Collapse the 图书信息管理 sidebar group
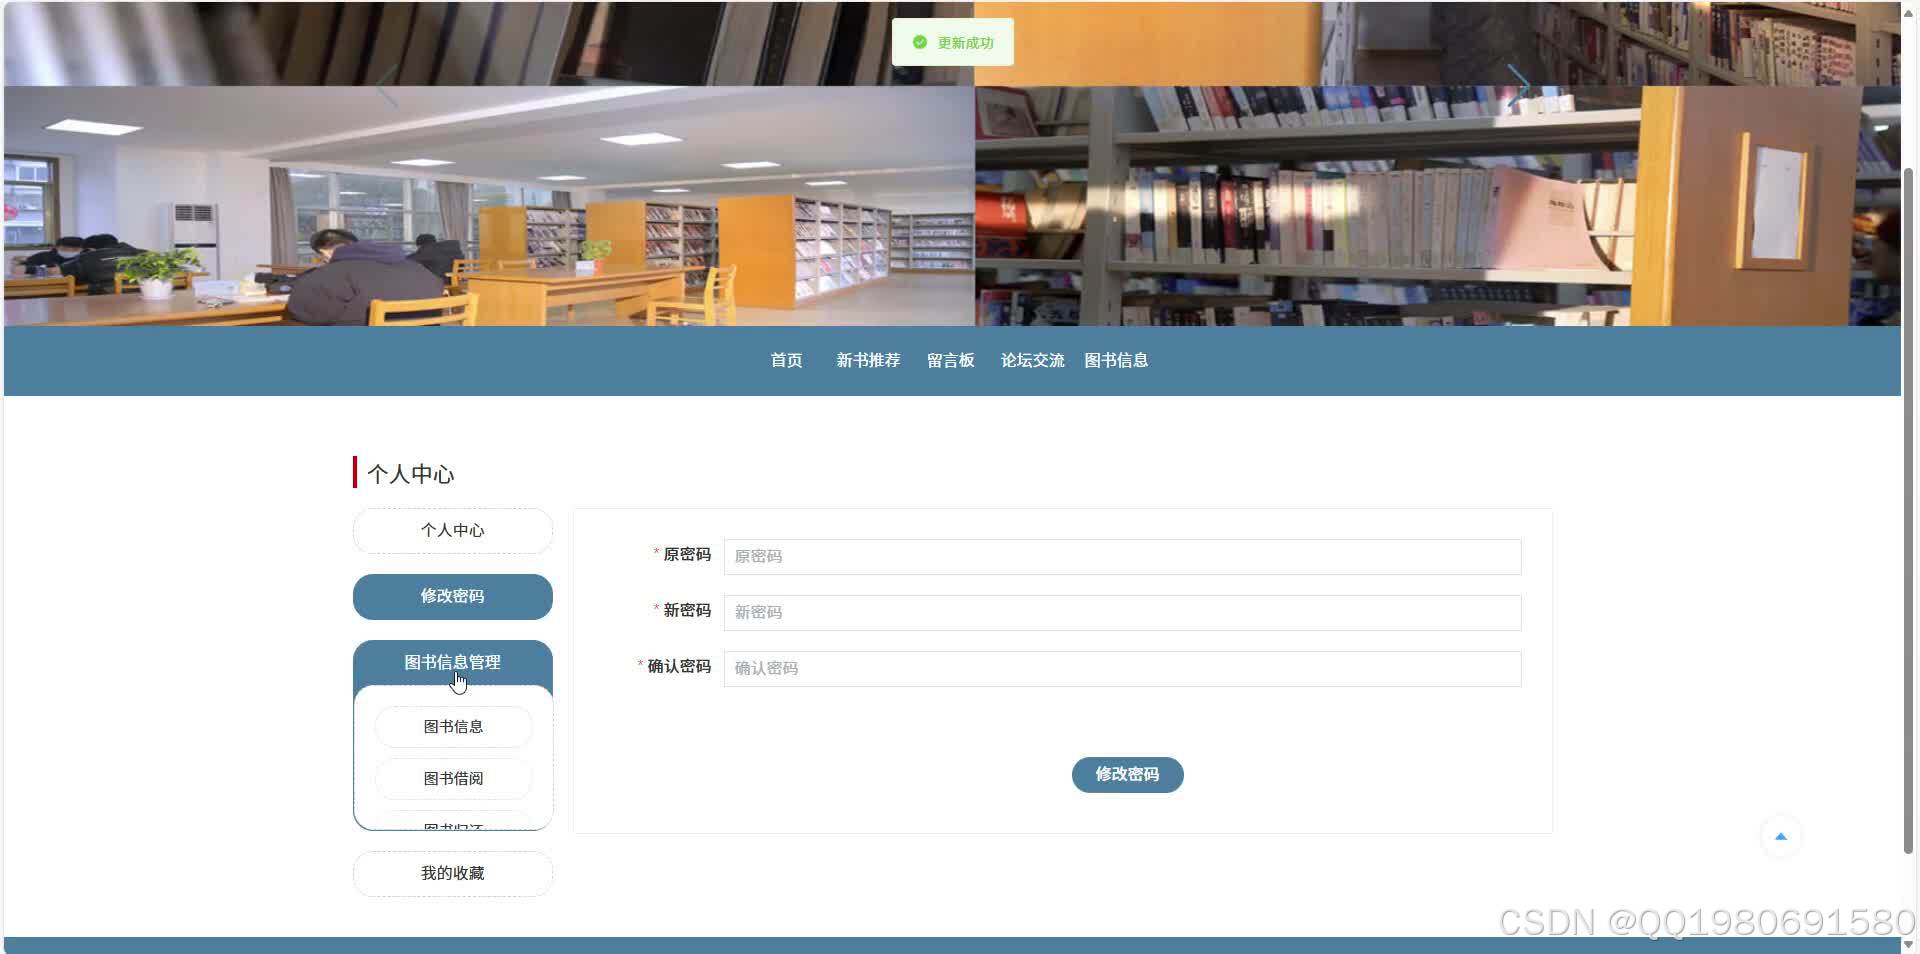Image resolution: width=1920 pixels, height=954 pixels. coord(453,662)
